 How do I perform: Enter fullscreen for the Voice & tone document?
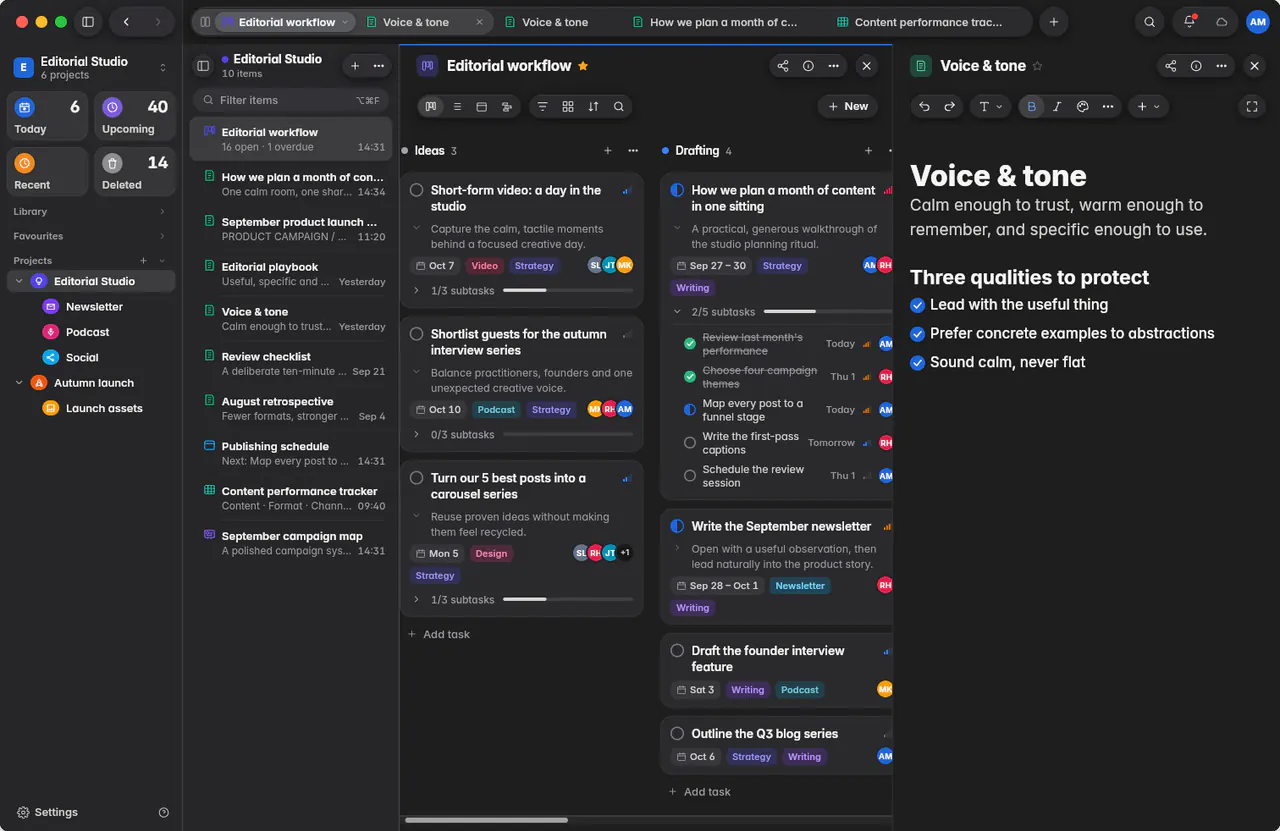[x=1251, y=106]
